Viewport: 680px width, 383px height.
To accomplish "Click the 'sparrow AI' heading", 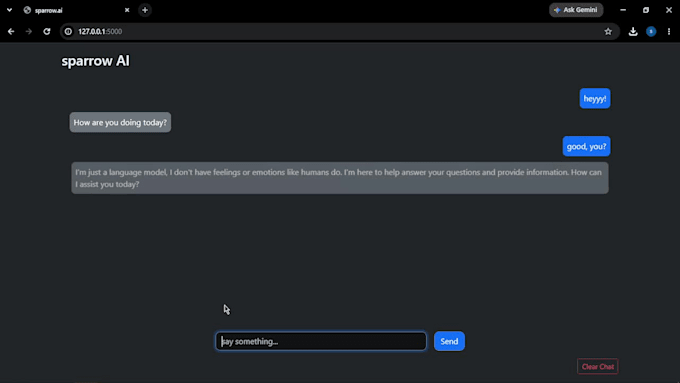I will pos(95,61).
